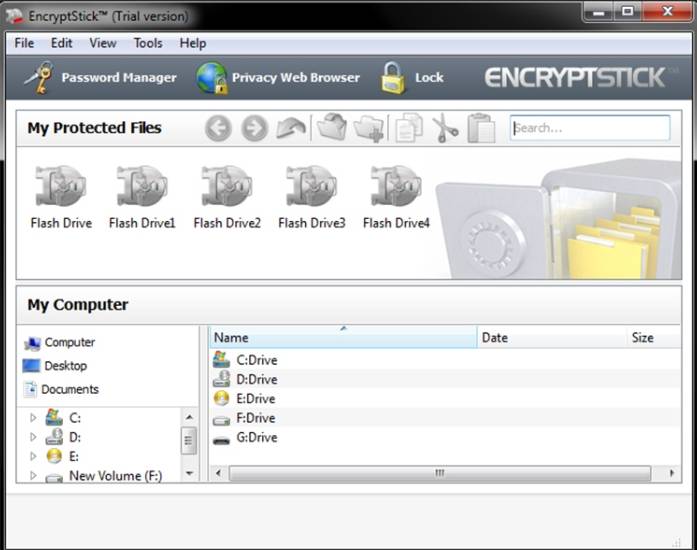Select the "G:Drive" row text
This screenshot has width=697, height=550.
[257, 438]
